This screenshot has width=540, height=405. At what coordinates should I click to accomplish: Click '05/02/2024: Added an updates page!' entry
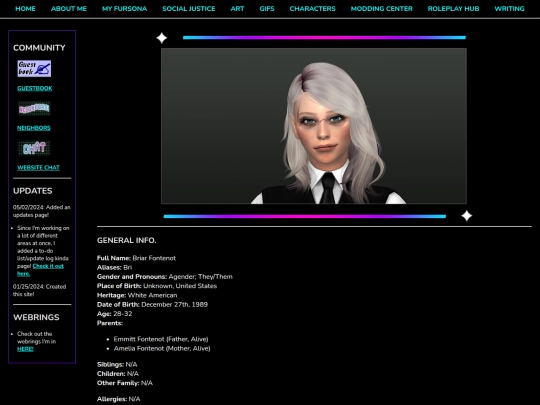[x=41, y=211]
